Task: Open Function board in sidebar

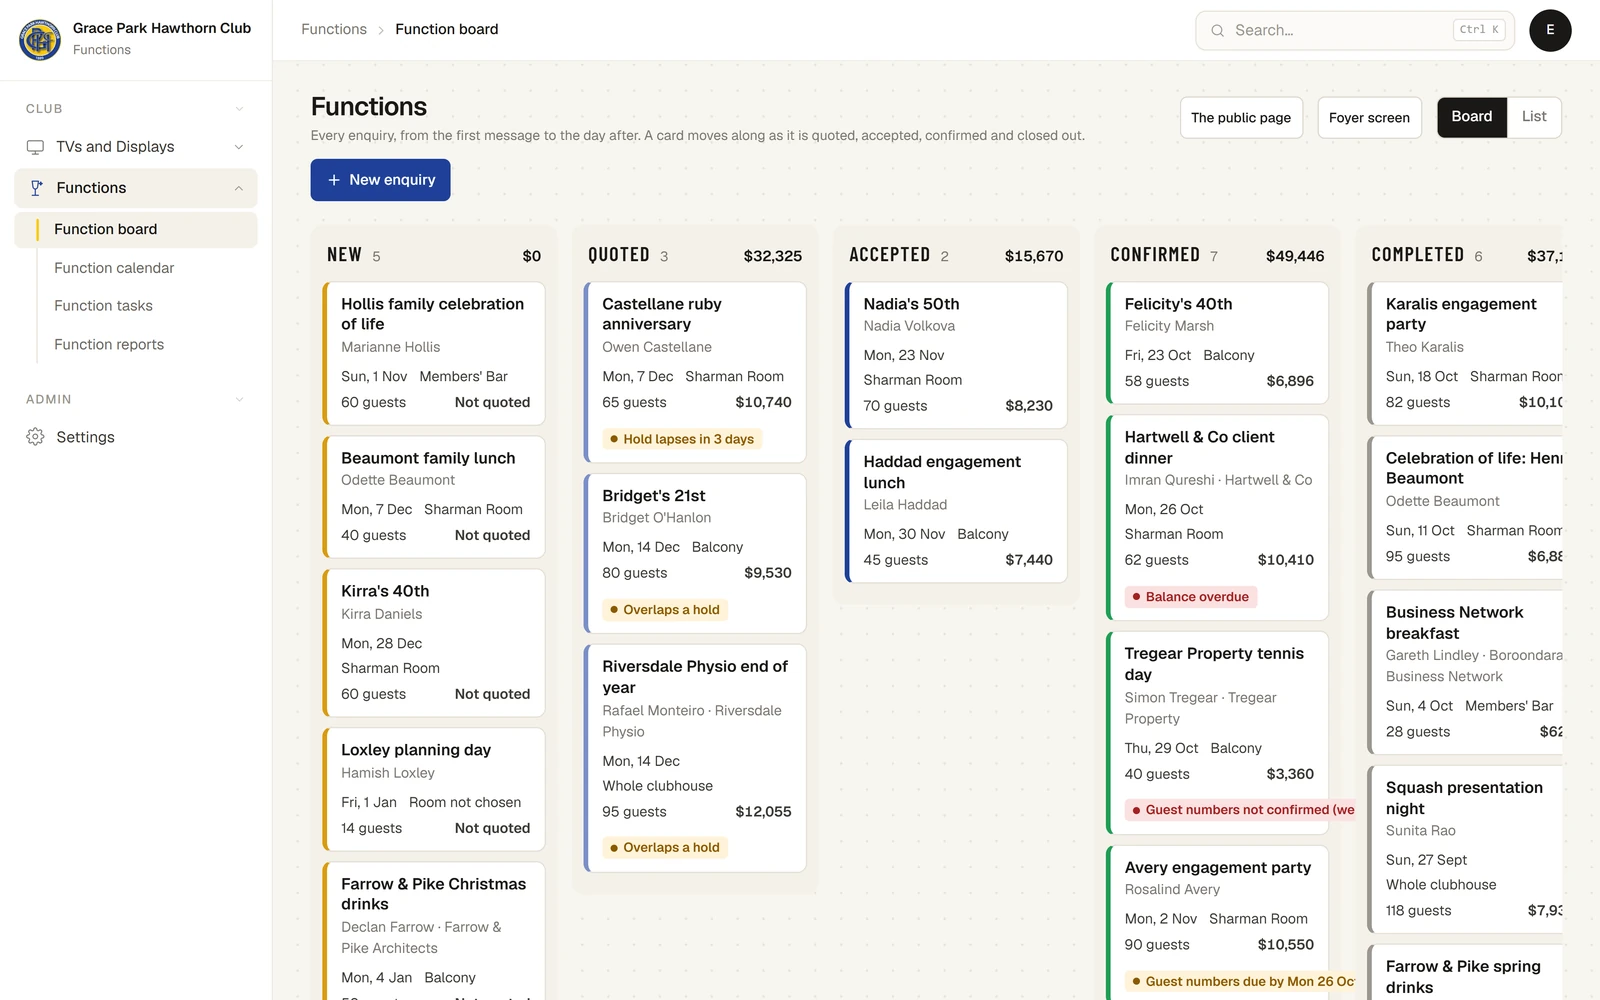Action: [136, 229]
